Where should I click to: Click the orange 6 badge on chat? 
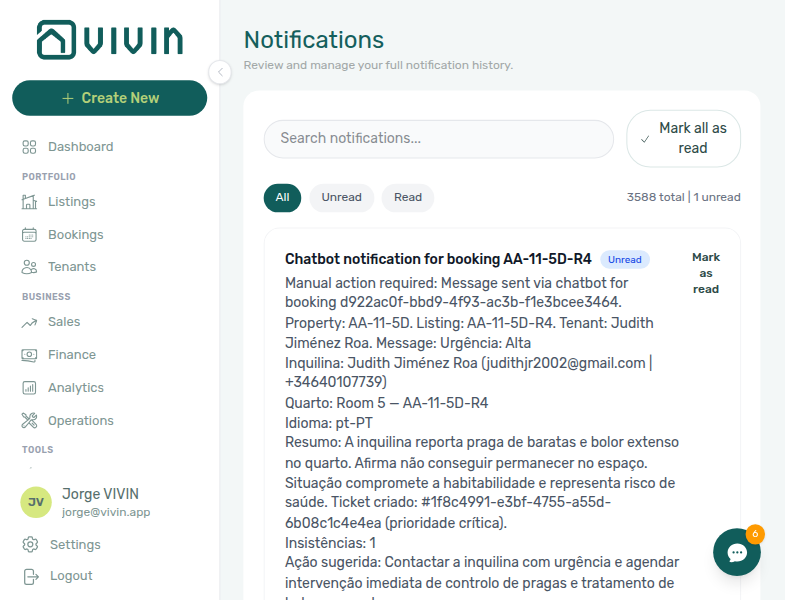755,534
